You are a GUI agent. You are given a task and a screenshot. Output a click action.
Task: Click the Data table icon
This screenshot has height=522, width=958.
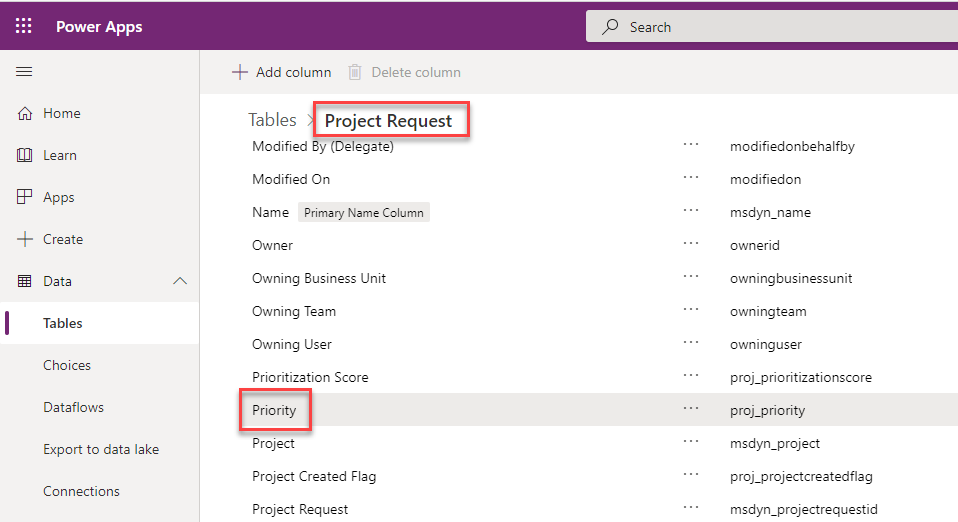click(x=25, y=282)
